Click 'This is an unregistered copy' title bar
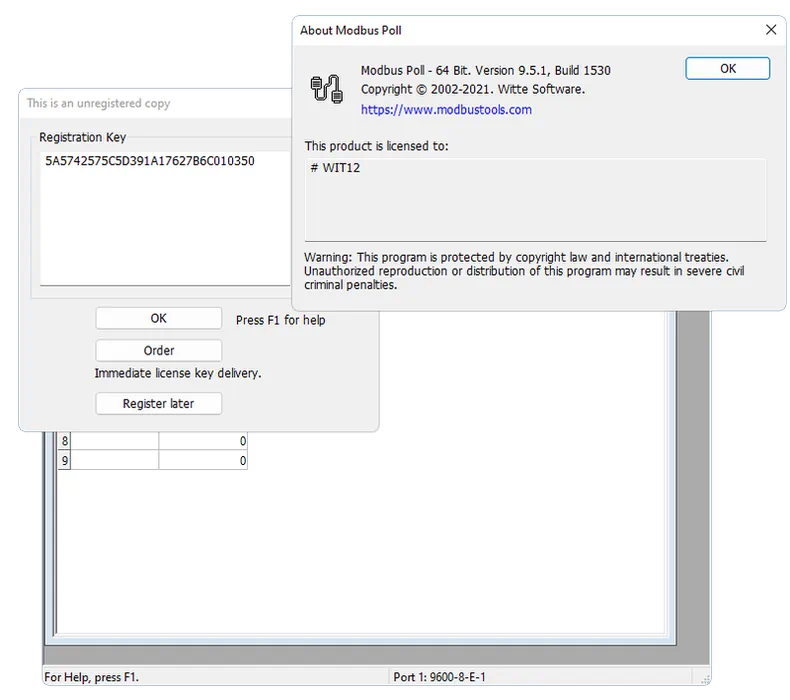The width and height of the screenshot is (790, 700). click(155, 103)
